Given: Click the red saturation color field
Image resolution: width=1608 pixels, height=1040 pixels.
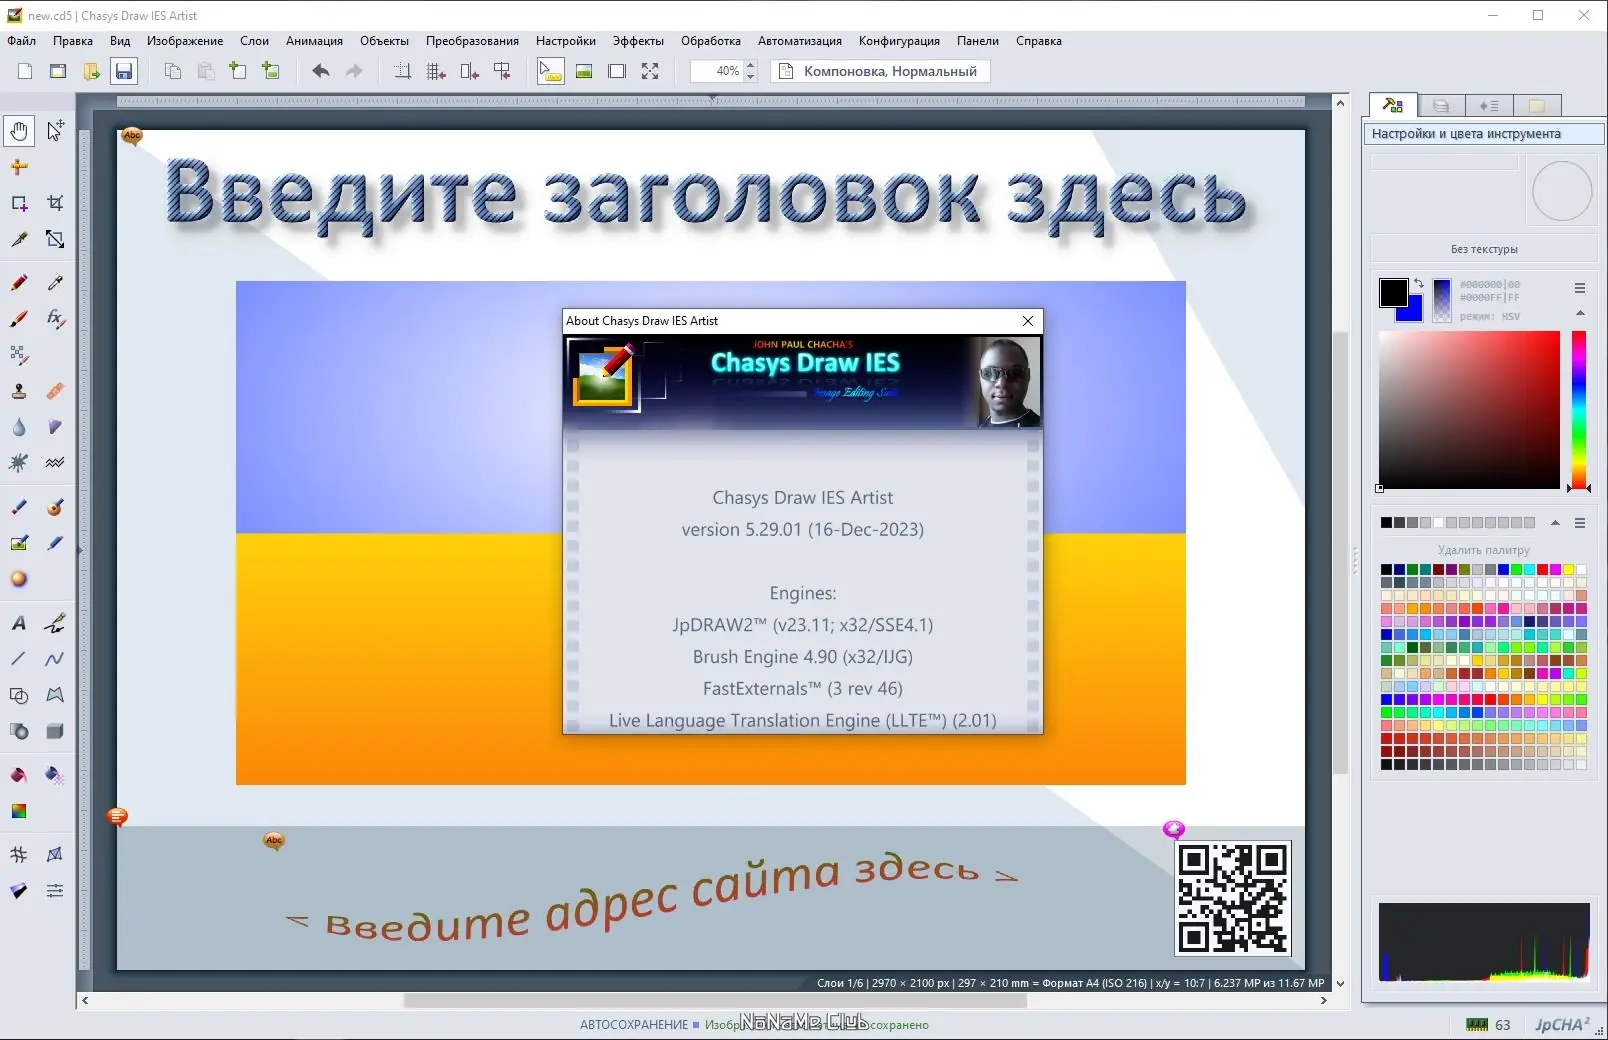Looking at the screenshot, I should [x=1469, y=410].
